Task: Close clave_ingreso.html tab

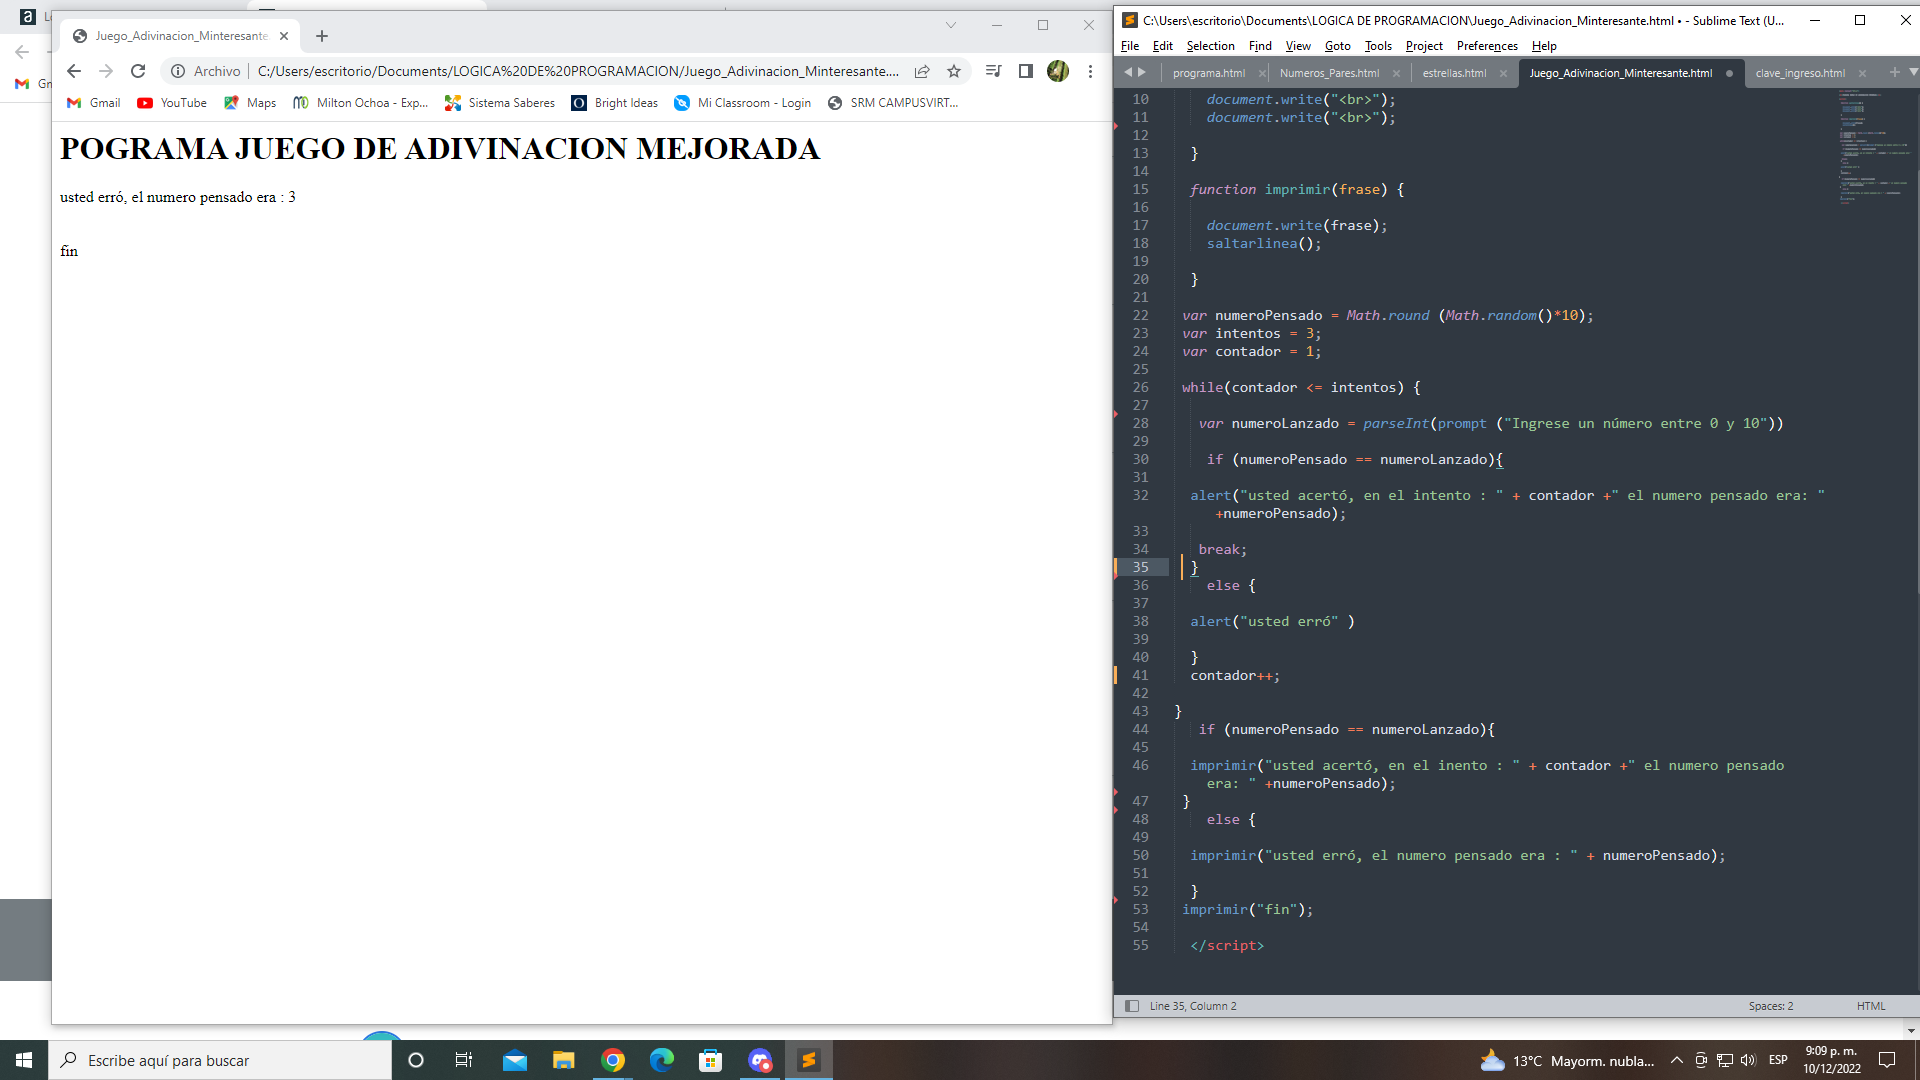Action: coord(1862,73)
